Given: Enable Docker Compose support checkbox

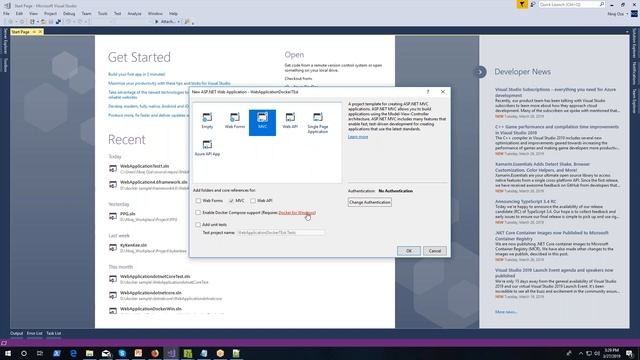Looking at the screenshot, I should [198, 212].
